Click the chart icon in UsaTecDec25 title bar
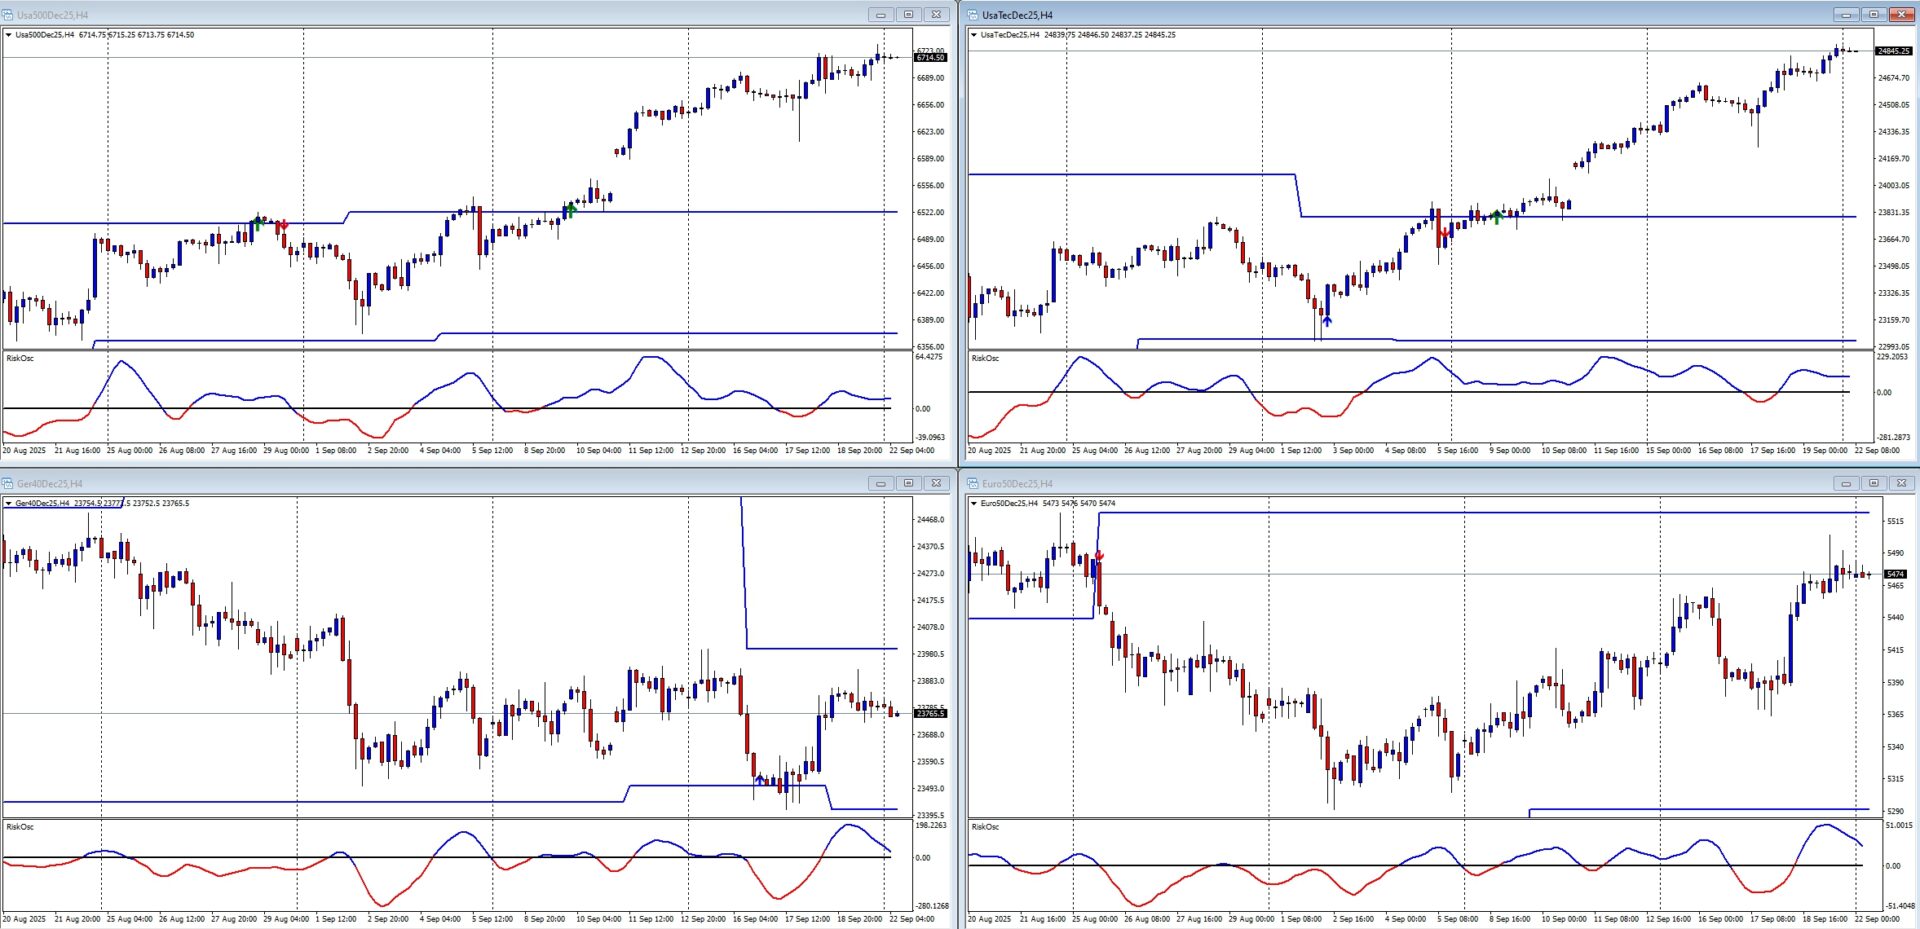 click(973, 15)
